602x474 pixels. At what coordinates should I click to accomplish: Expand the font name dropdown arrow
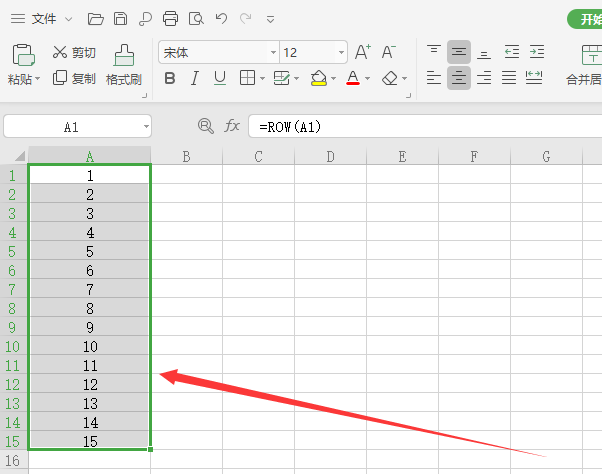tap(273, 52)
